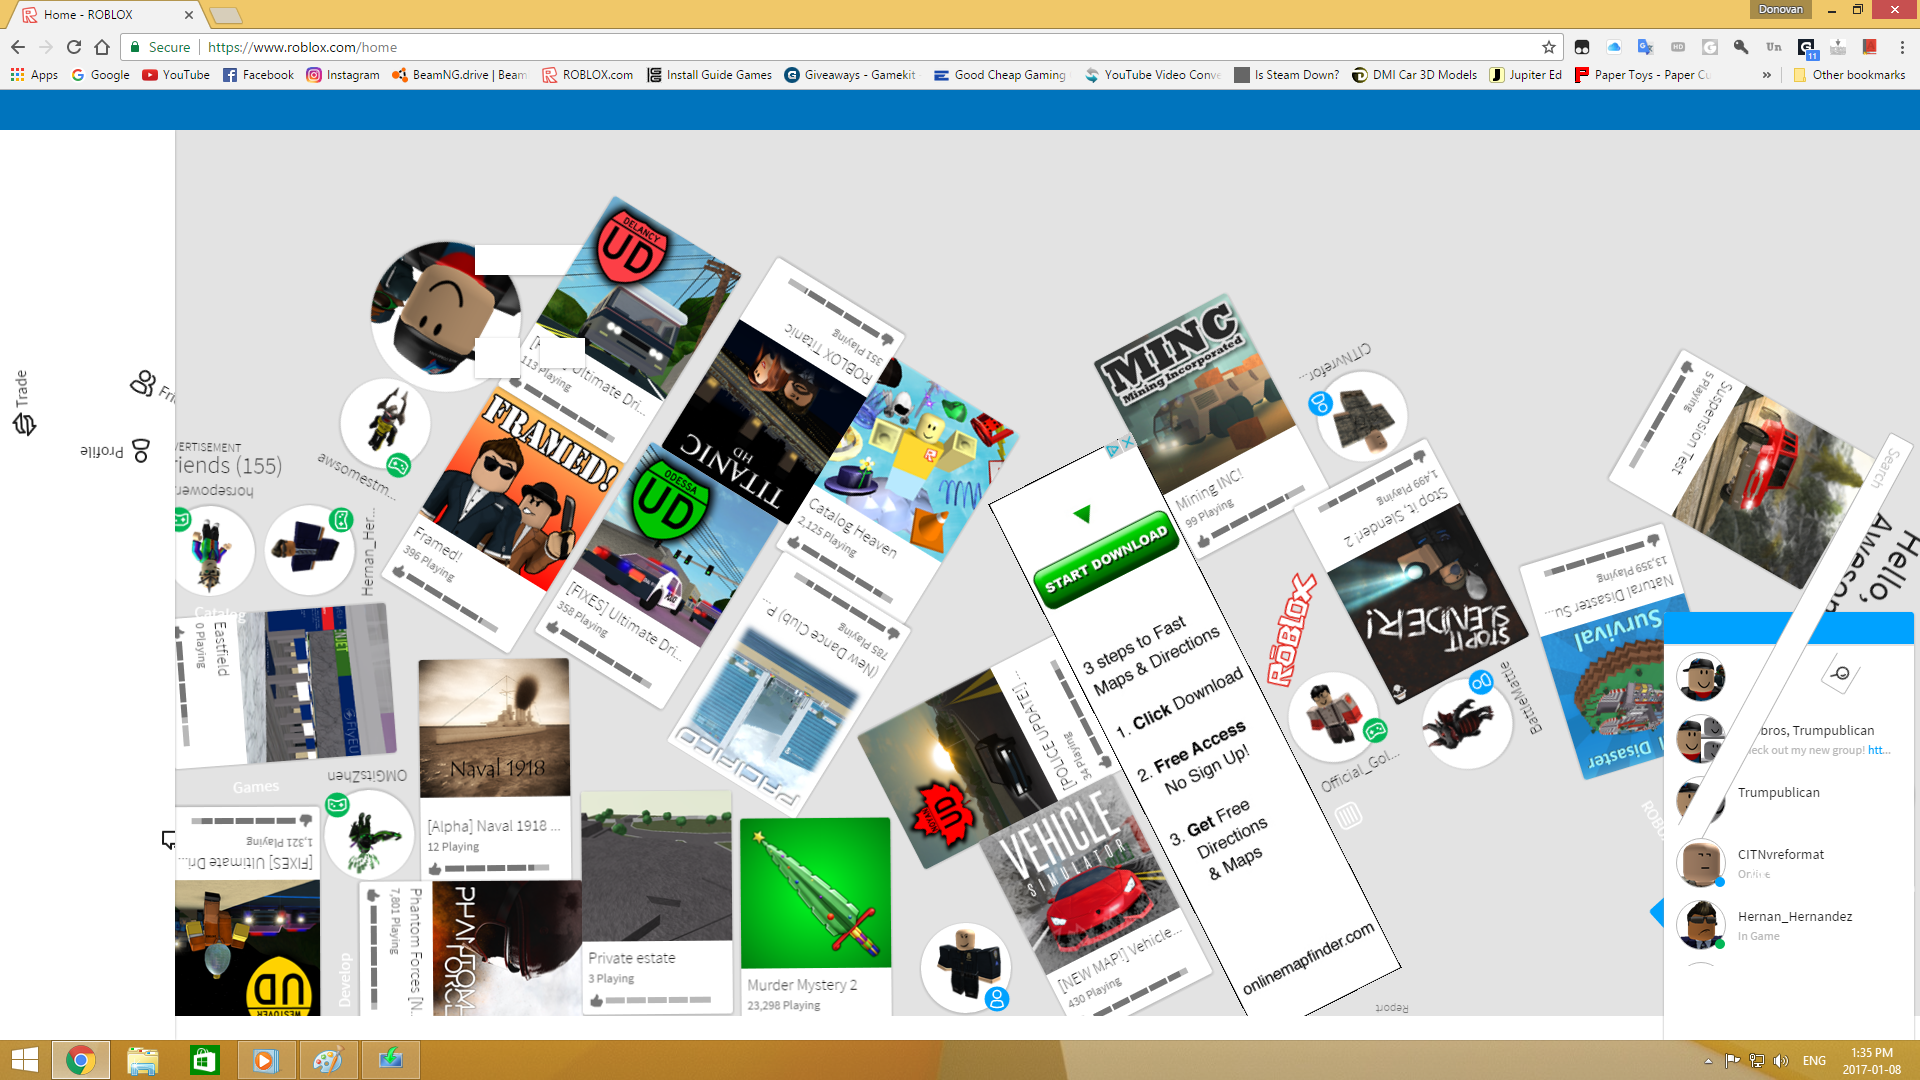Collapse chat panel with blue arrow
Viewport: 1920px width, 1080px height.
(1657, 913)
